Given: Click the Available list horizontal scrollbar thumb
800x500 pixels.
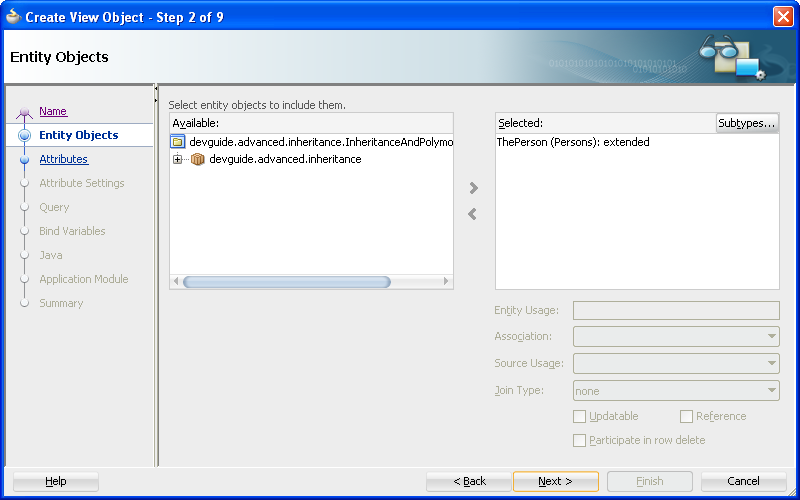Looking at the screenshot, I should click(x=287, y=282).
